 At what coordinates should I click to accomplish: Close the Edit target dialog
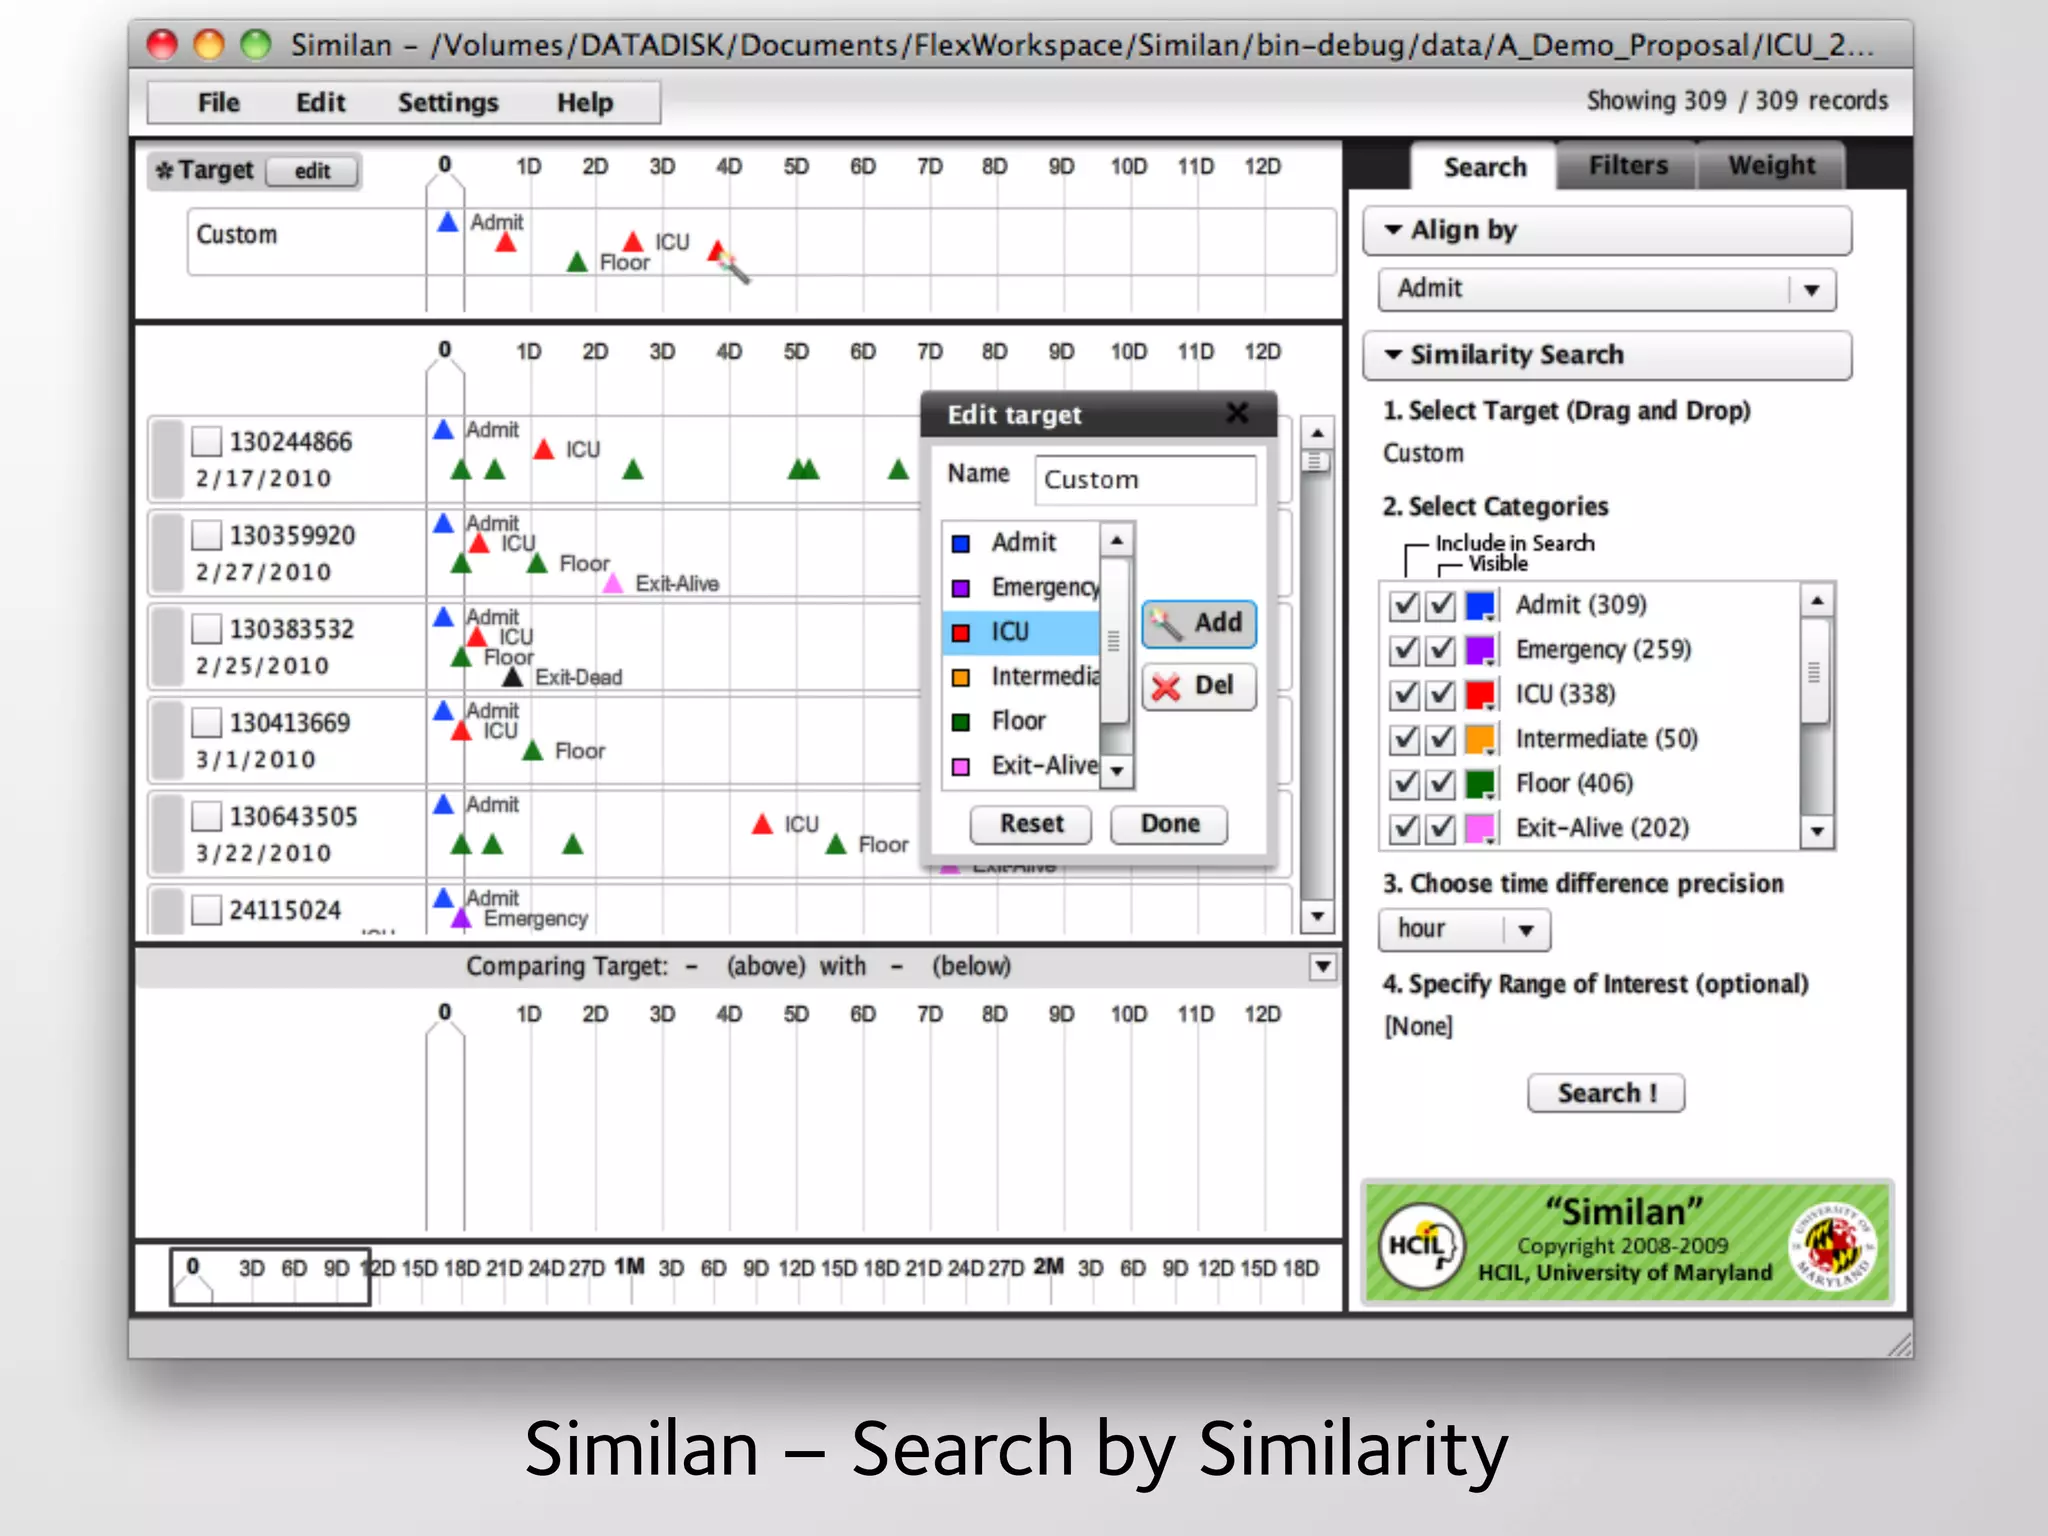pyautogui.click(x=1237, y=413)
